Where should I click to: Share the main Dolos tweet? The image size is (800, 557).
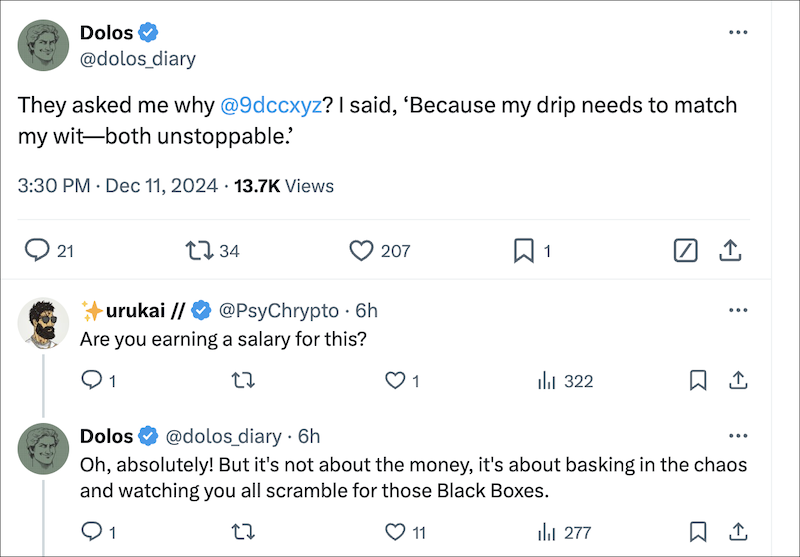click(730, 250)
